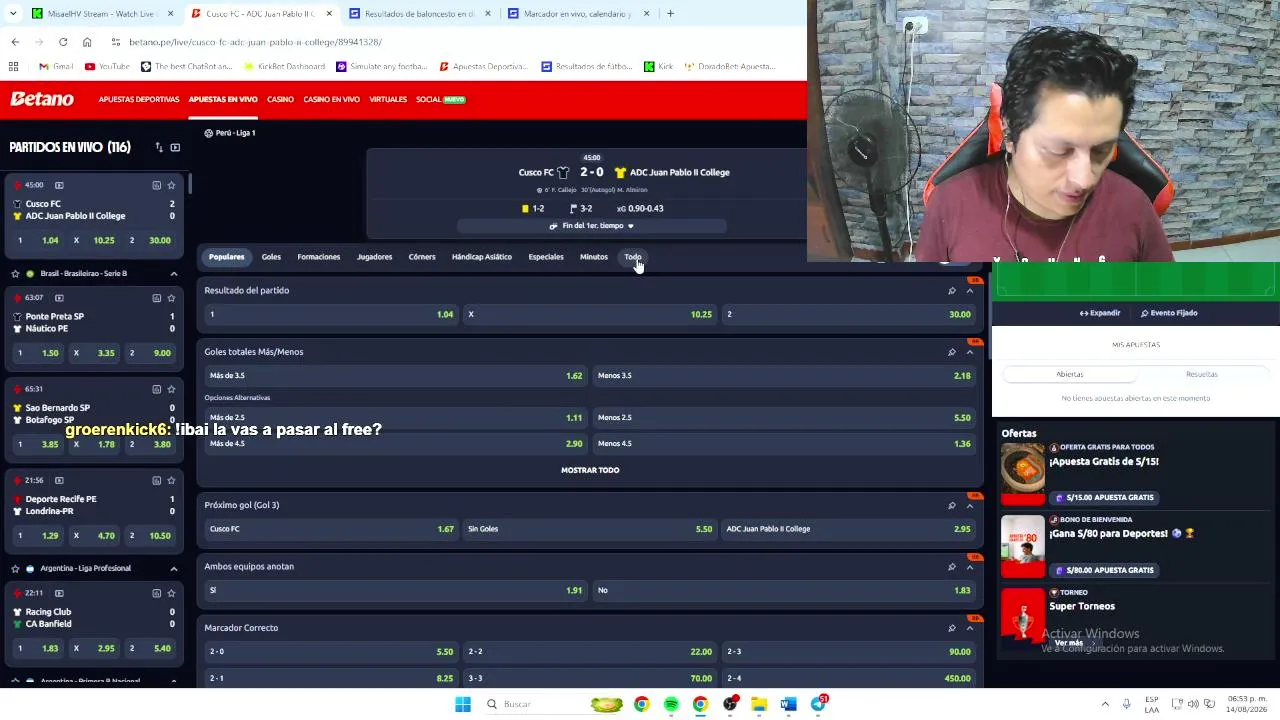
Task: Collapse the Resultado del partido market
Action: 969,291
